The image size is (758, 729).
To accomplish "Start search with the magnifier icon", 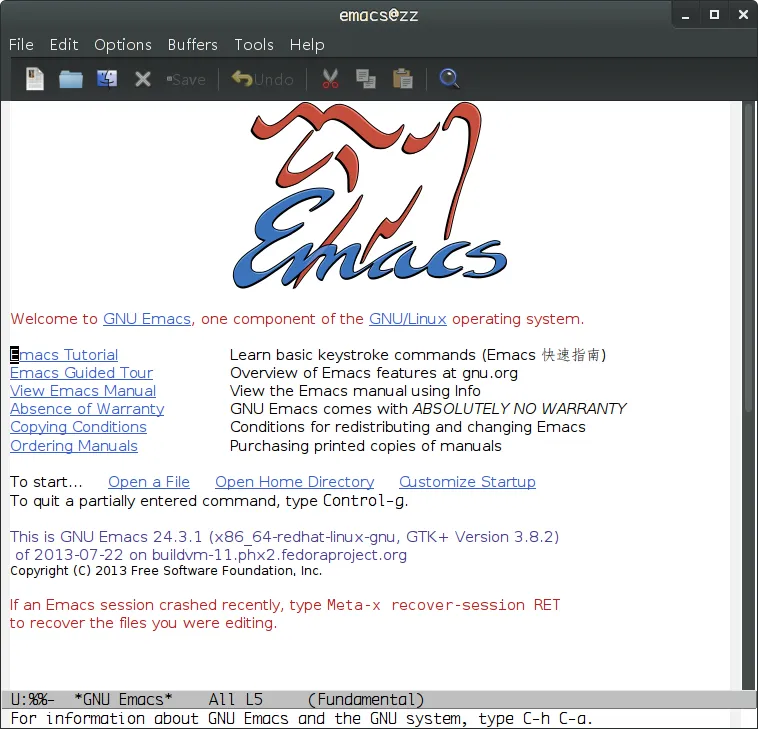I will (x=449, y=79).
